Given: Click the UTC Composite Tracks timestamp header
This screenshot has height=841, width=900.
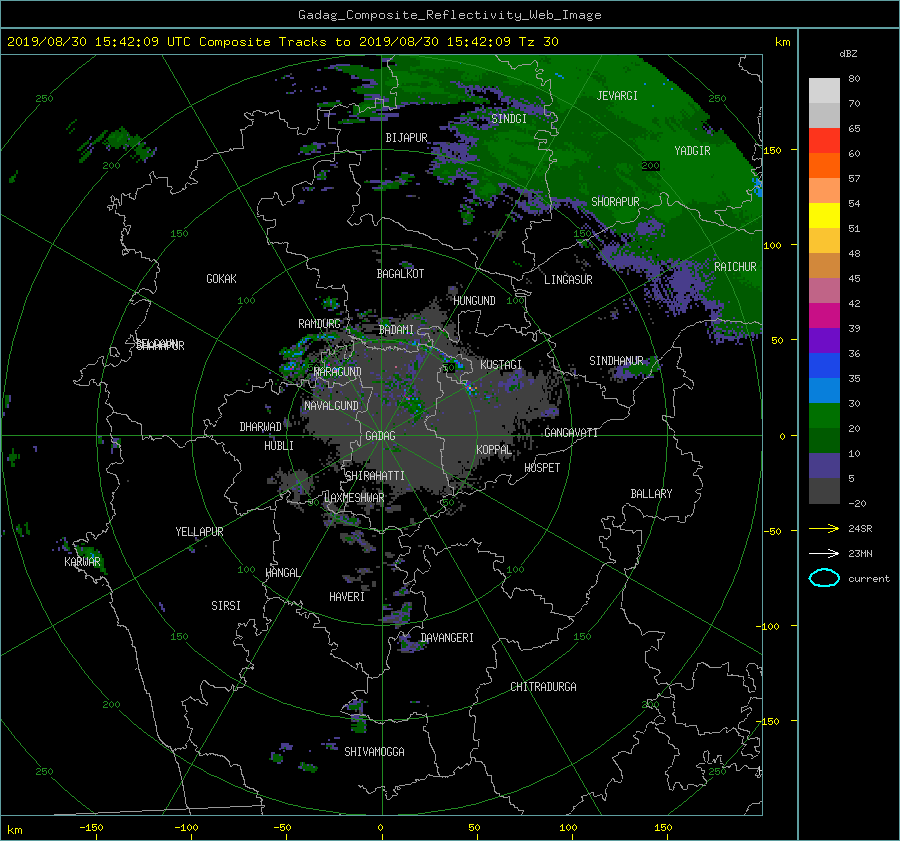Looking at the screenshot, I should click(x=282, y=42).
